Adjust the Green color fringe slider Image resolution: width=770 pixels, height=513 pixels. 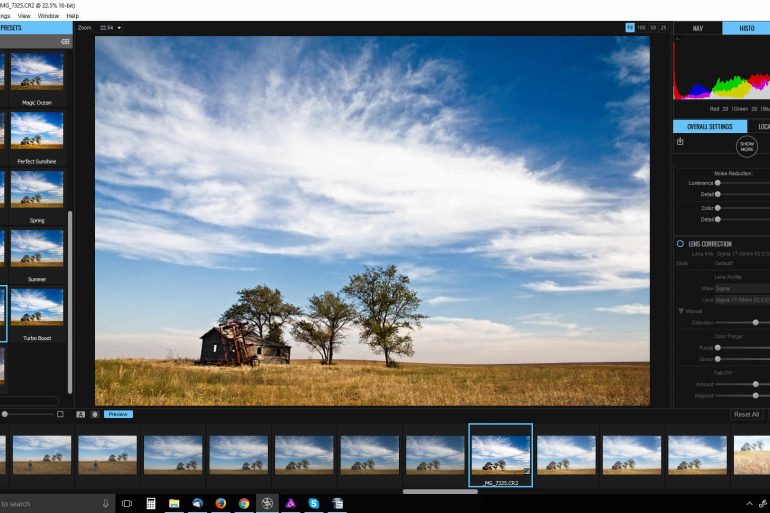tap(718, 359)
